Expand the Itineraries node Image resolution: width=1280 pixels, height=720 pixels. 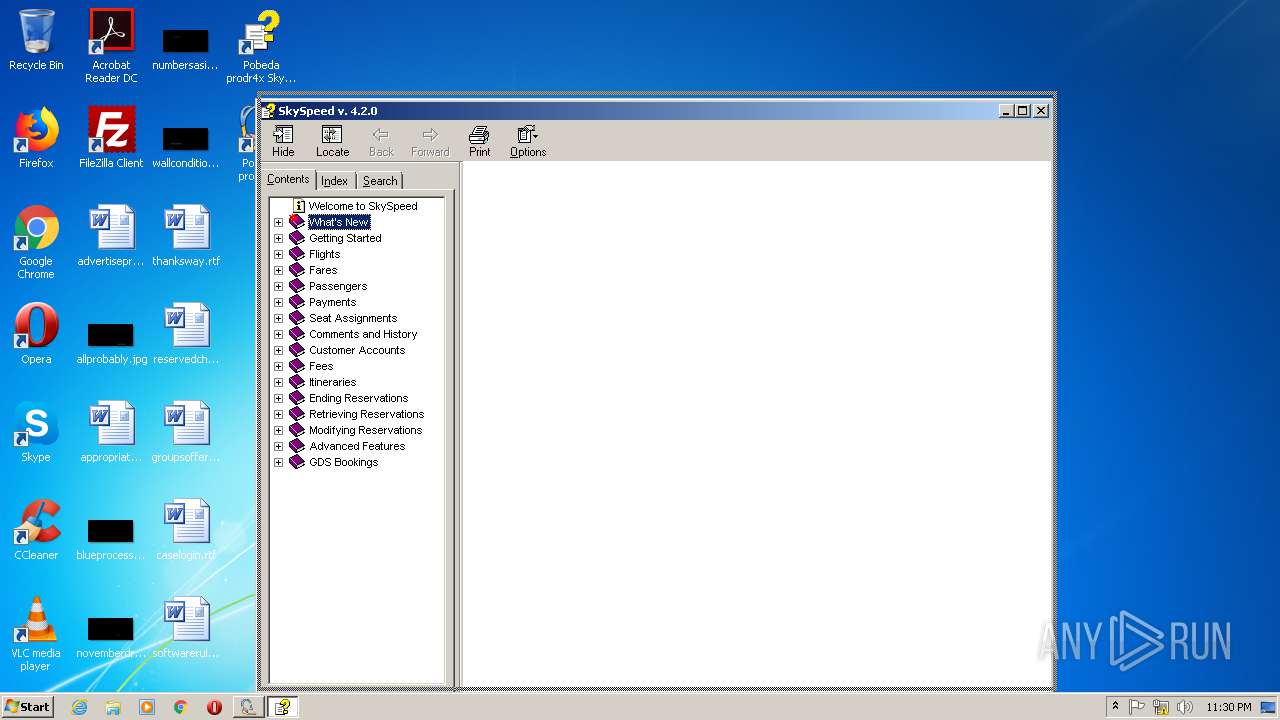279,382
